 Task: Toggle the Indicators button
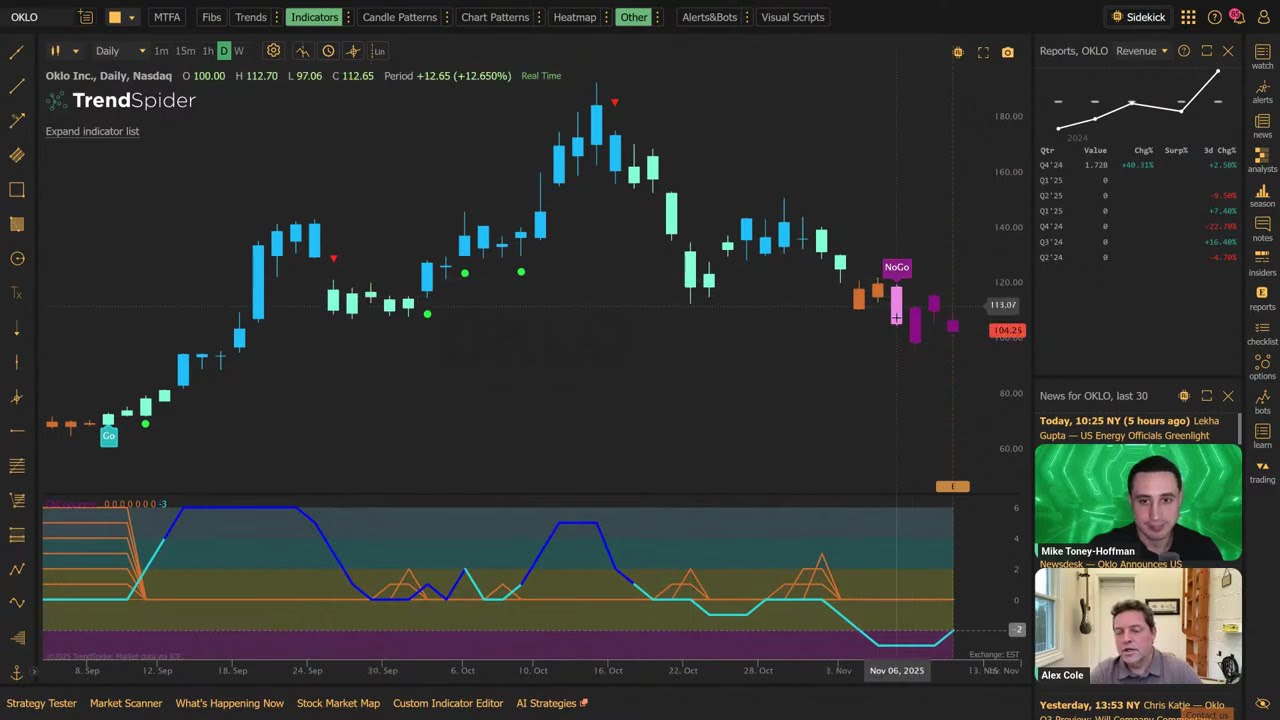314,17
